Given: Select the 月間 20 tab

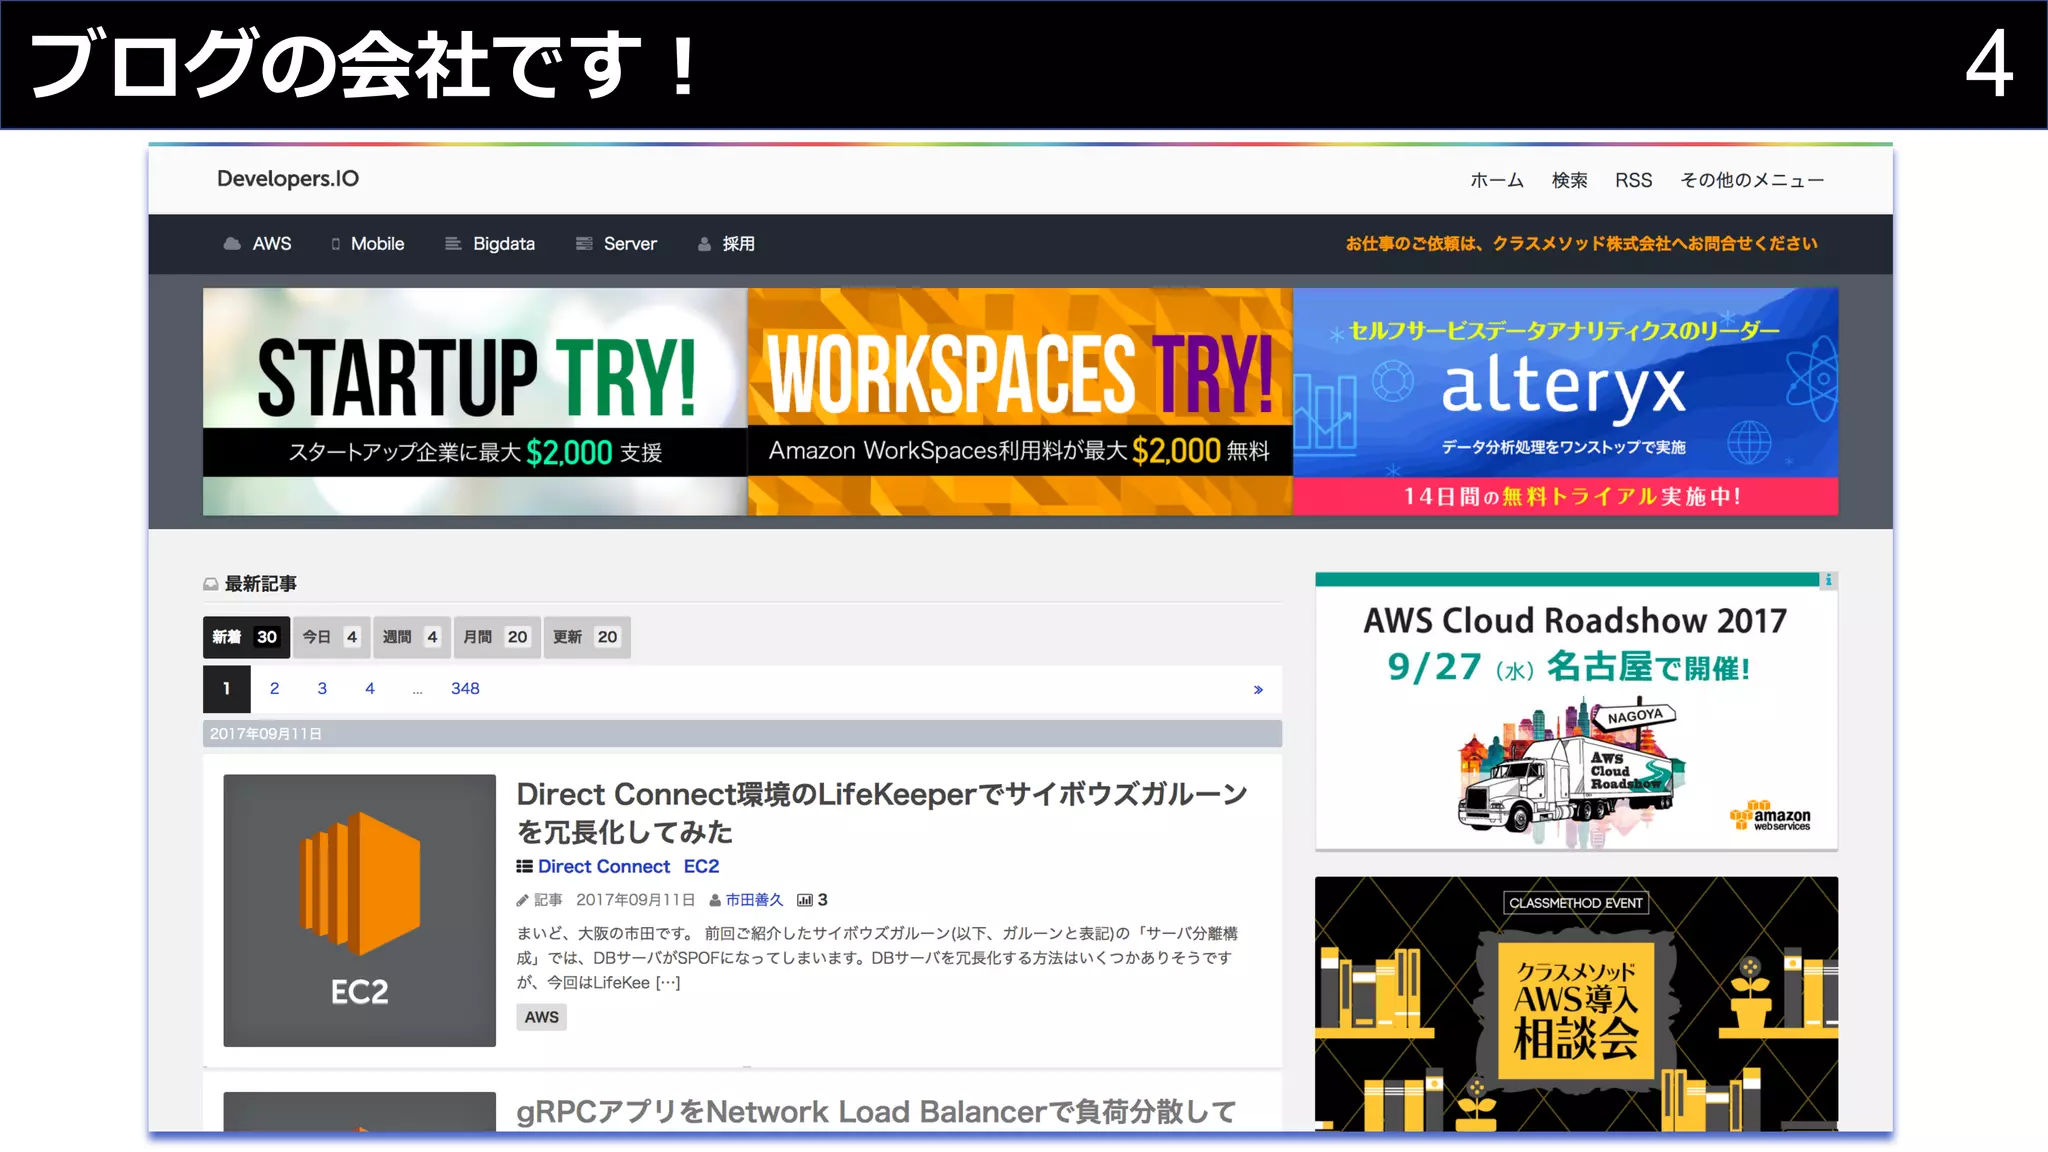Looking at the screenshot, I should [x=498, y=637].
